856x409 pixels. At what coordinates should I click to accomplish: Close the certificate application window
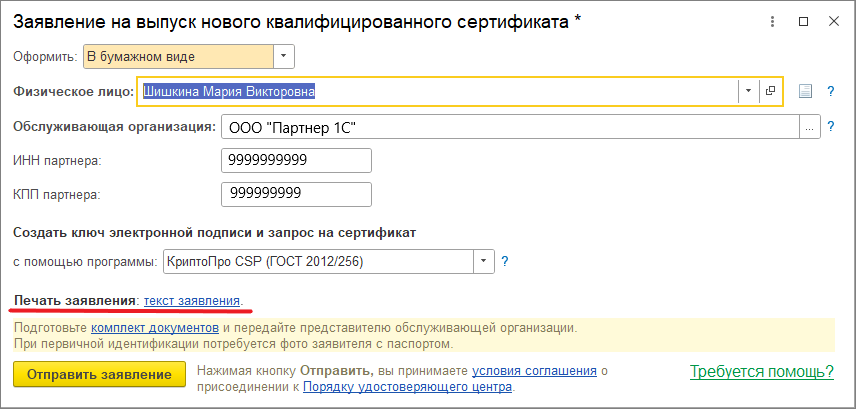click(x=832, y=22)
